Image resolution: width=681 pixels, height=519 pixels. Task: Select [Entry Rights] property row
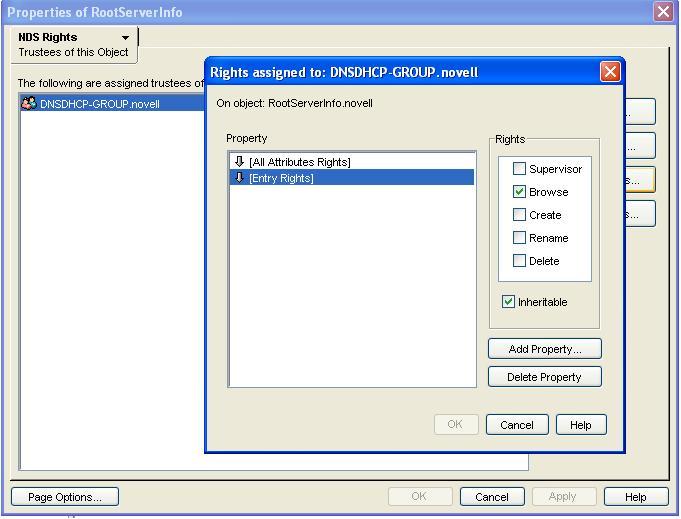[x=352, y=178]
